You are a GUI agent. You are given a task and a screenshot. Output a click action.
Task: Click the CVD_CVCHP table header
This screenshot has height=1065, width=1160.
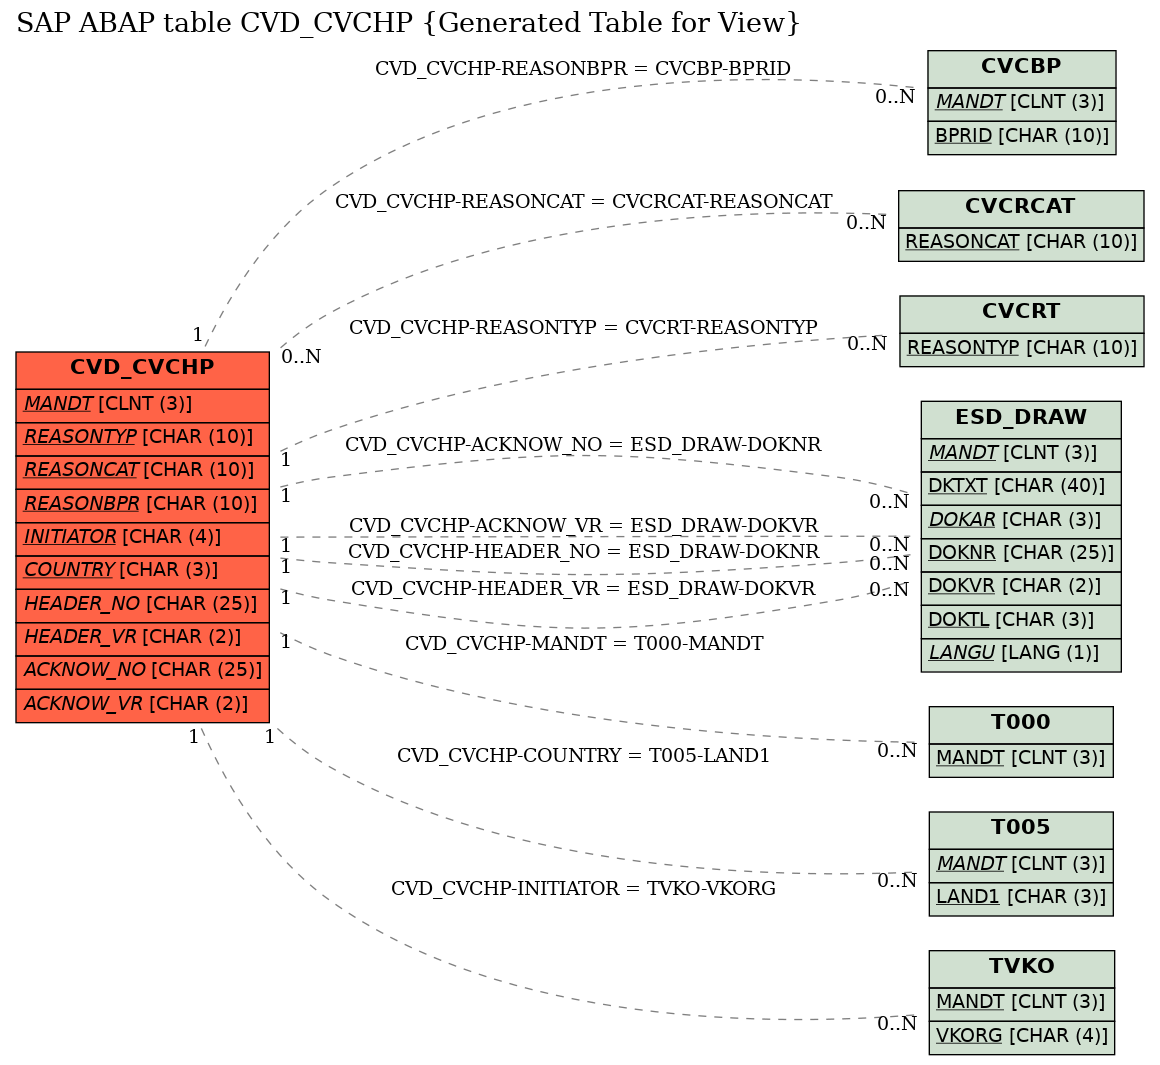pos(142,370)
